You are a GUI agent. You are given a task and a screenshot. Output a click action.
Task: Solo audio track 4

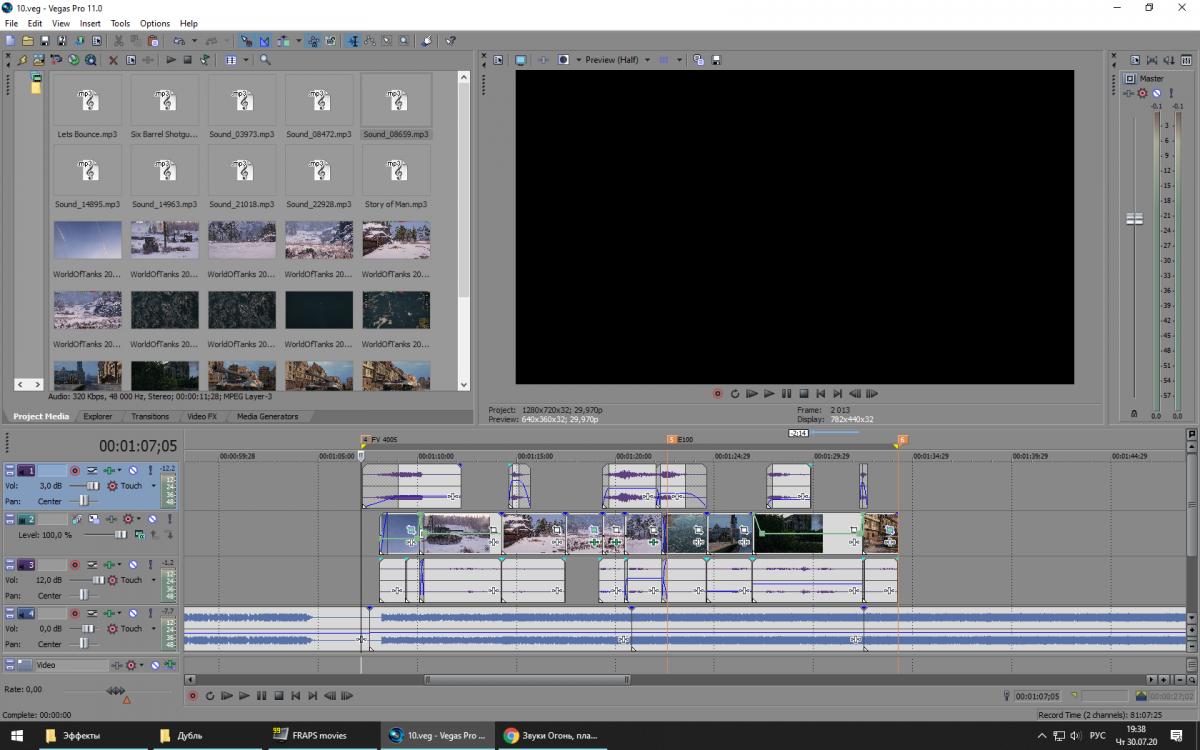pos(152,613)
